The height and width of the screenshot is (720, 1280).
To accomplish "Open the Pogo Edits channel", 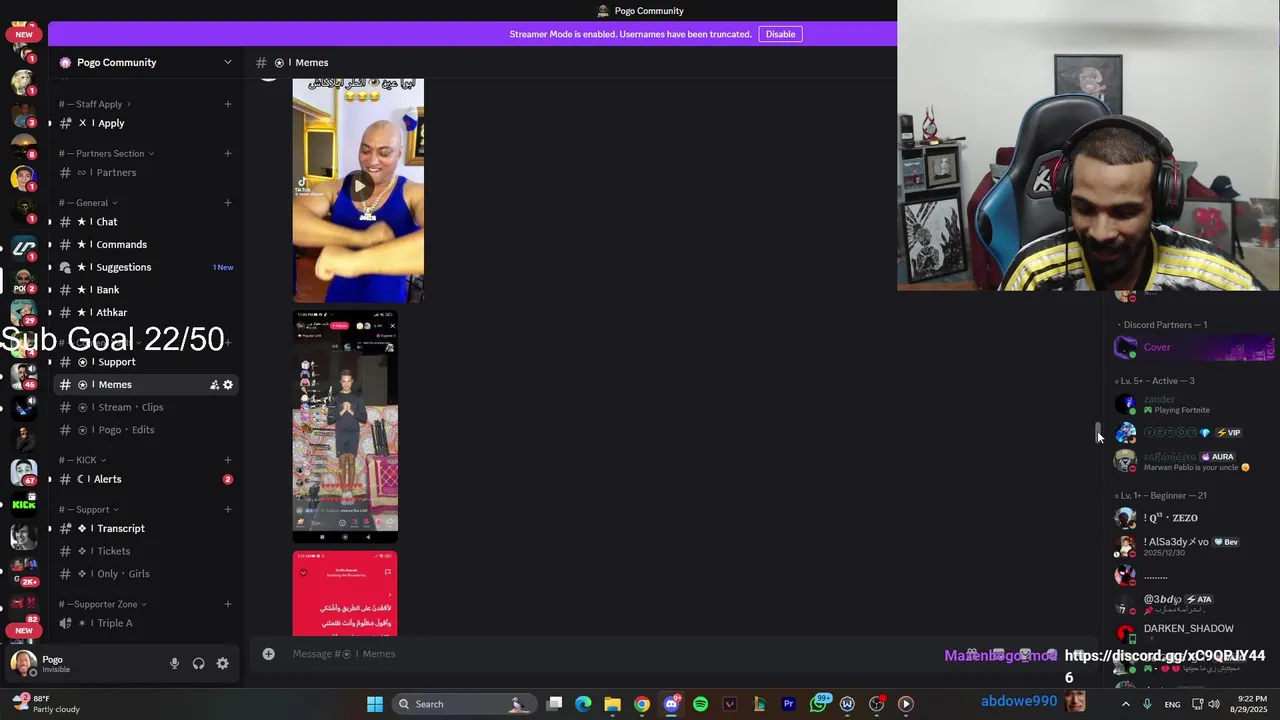I will [x=145, y=430].
